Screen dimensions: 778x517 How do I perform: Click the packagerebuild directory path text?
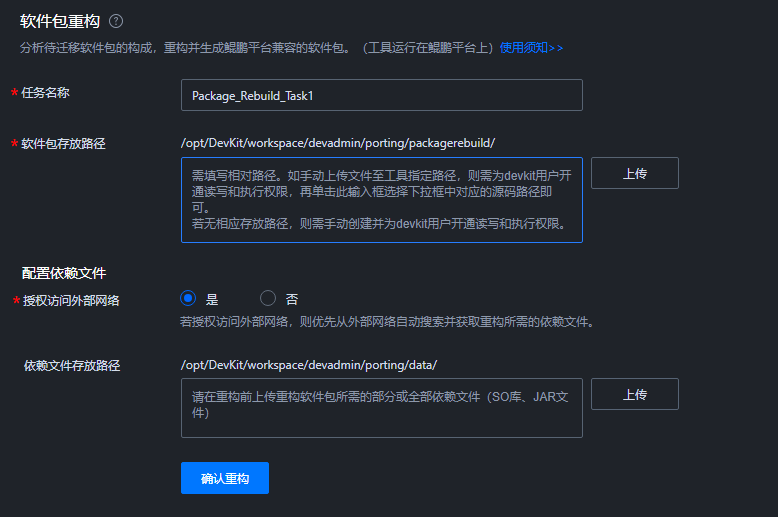click(338, 143)
